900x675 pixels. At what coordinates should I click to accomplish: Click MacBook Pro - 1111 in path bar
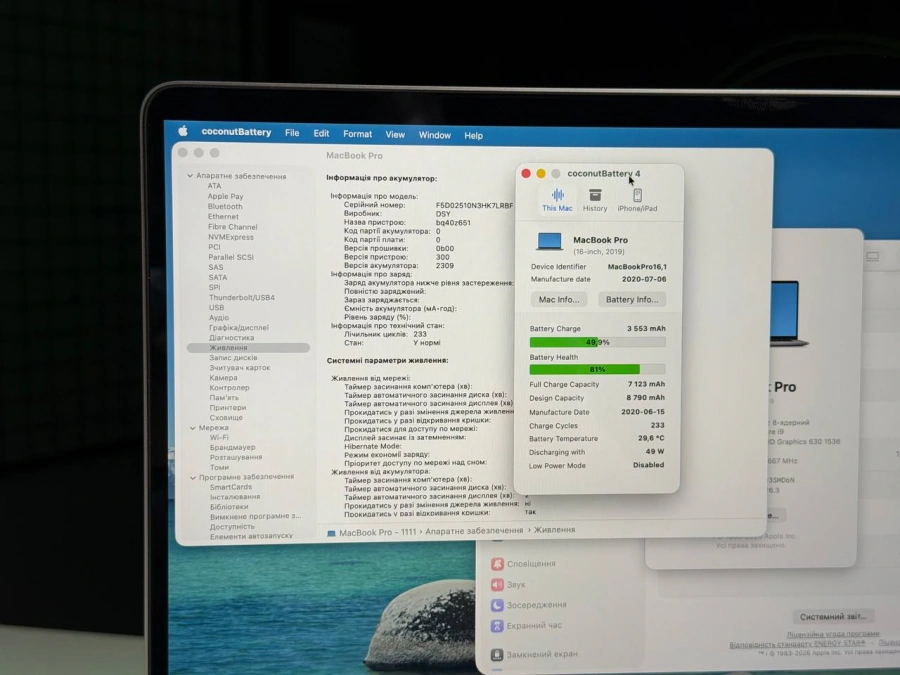[x=371, y=533]
